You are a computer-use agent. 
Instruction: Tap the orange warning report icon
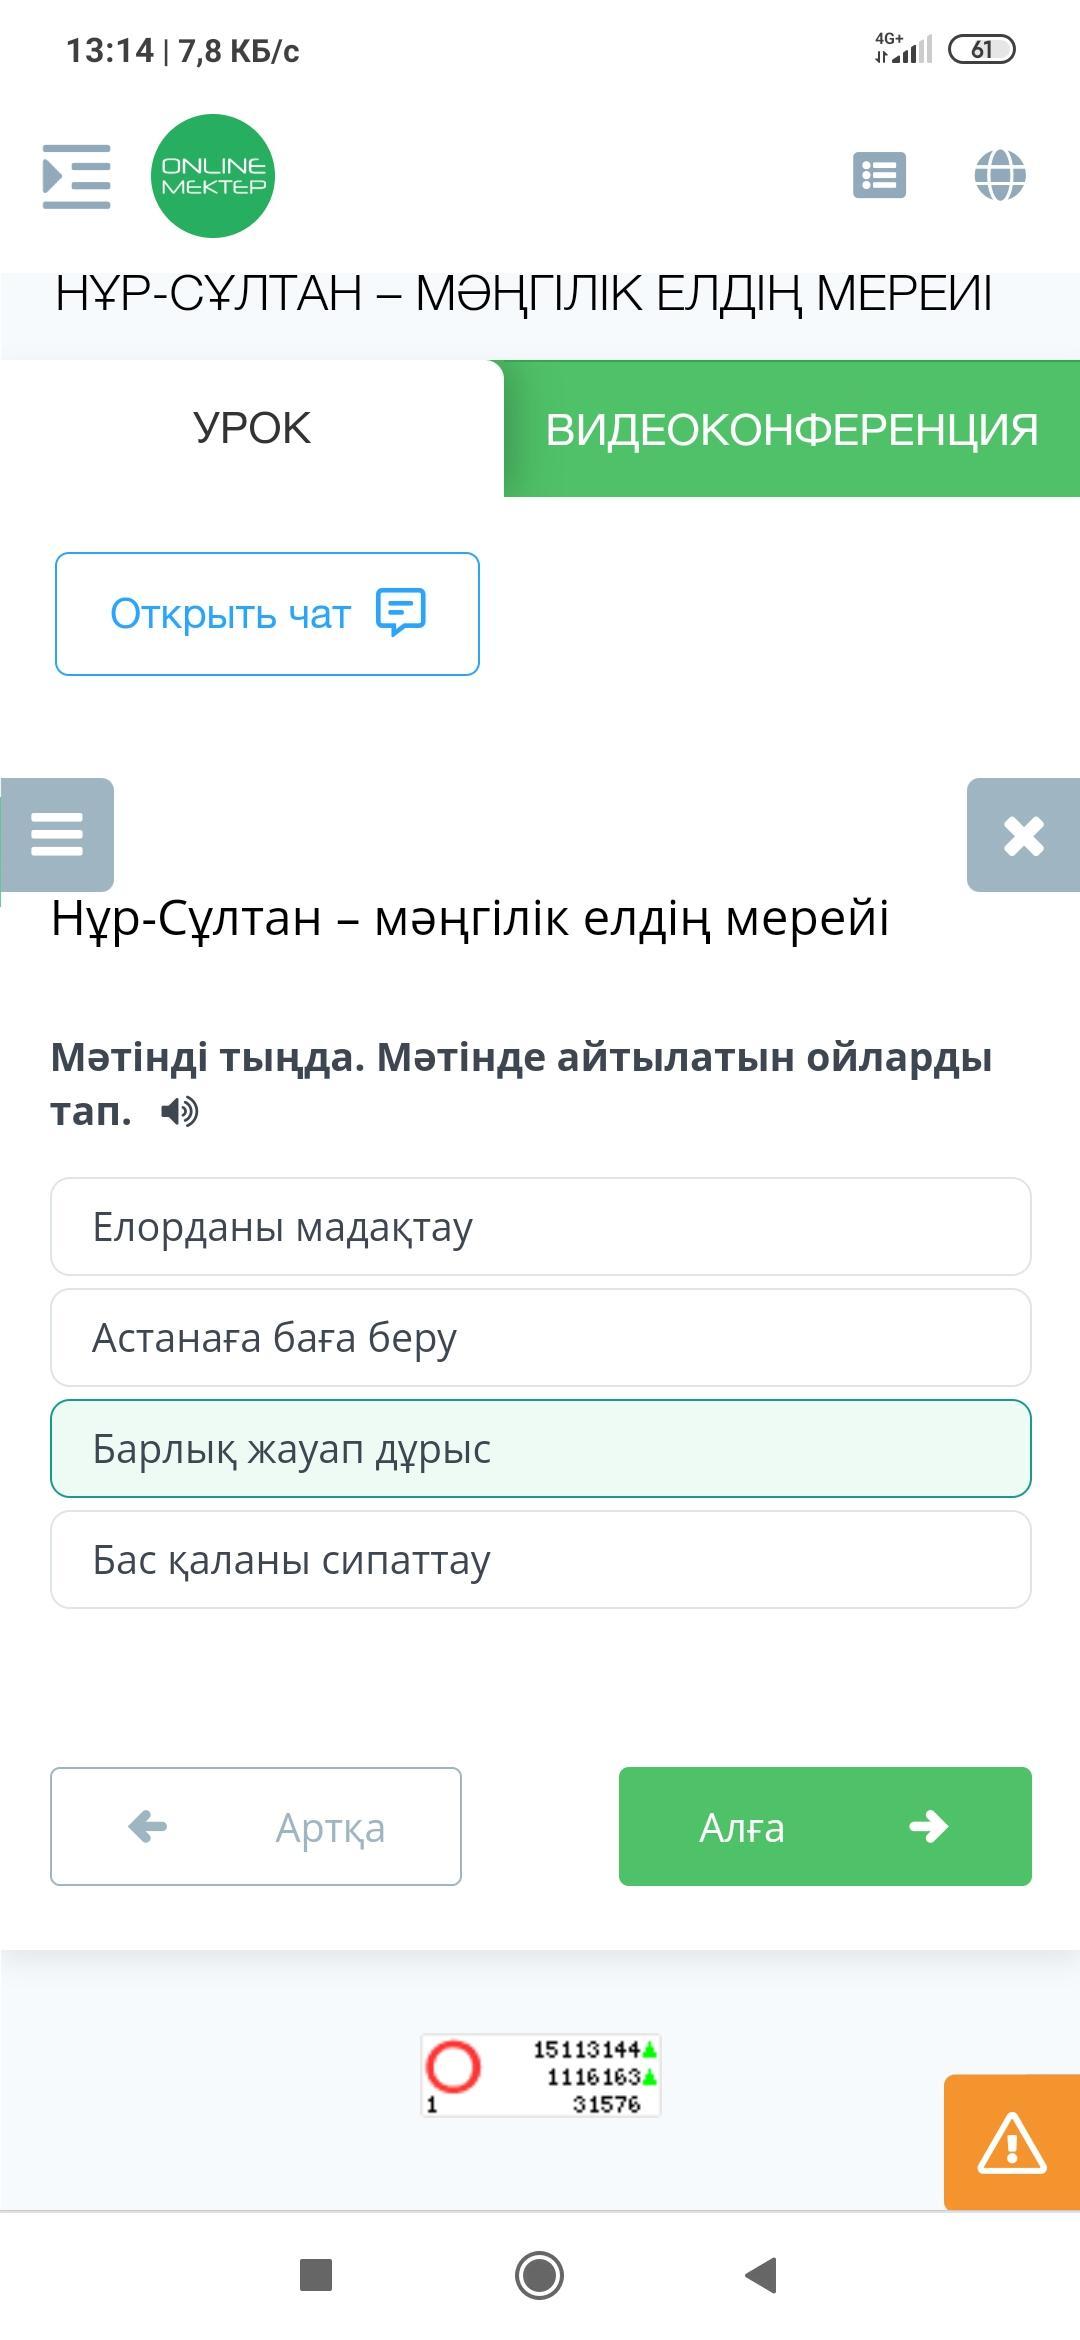pos(1011,2142)
